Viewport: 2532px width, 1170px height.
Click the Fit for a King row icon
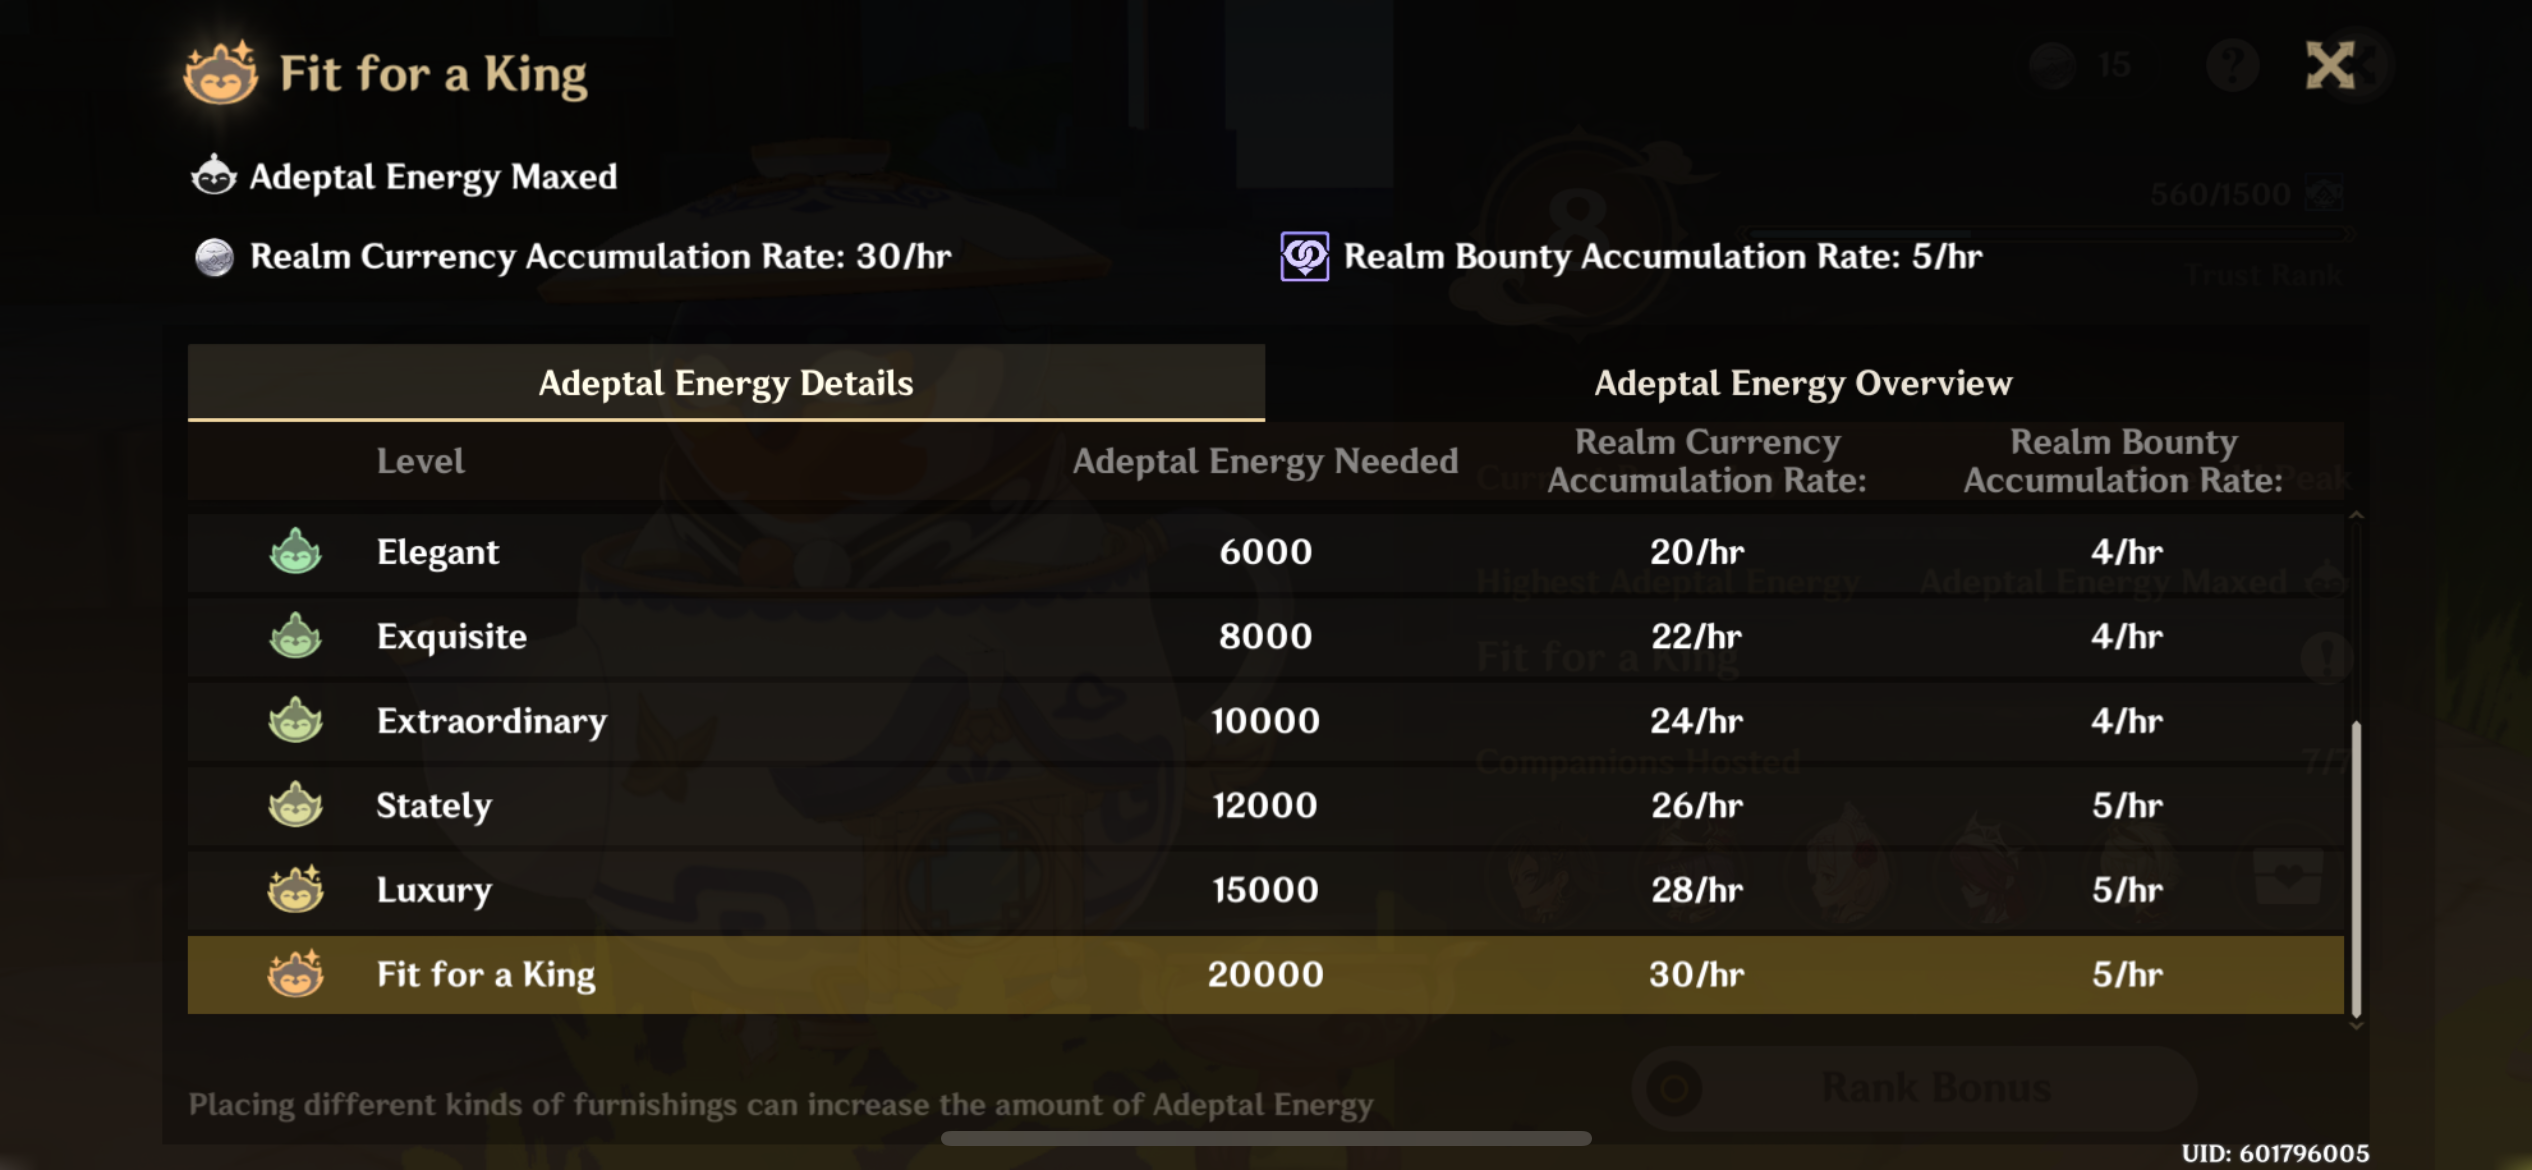[x=295, y=975]
